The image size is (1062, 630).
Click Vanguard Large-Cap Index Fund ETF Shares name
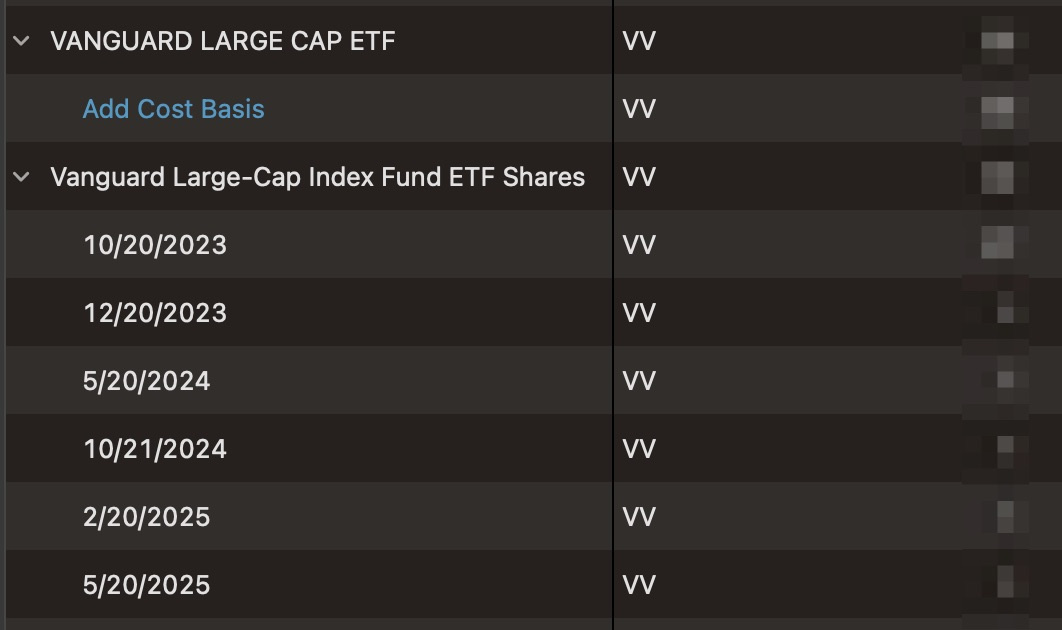pyautogui.click(x=318, y=177)
